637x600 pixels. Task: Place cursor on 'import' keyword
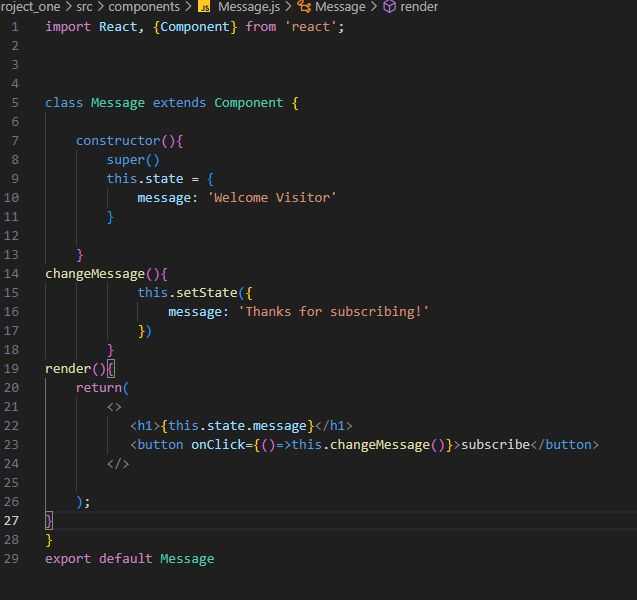(68, 27)
